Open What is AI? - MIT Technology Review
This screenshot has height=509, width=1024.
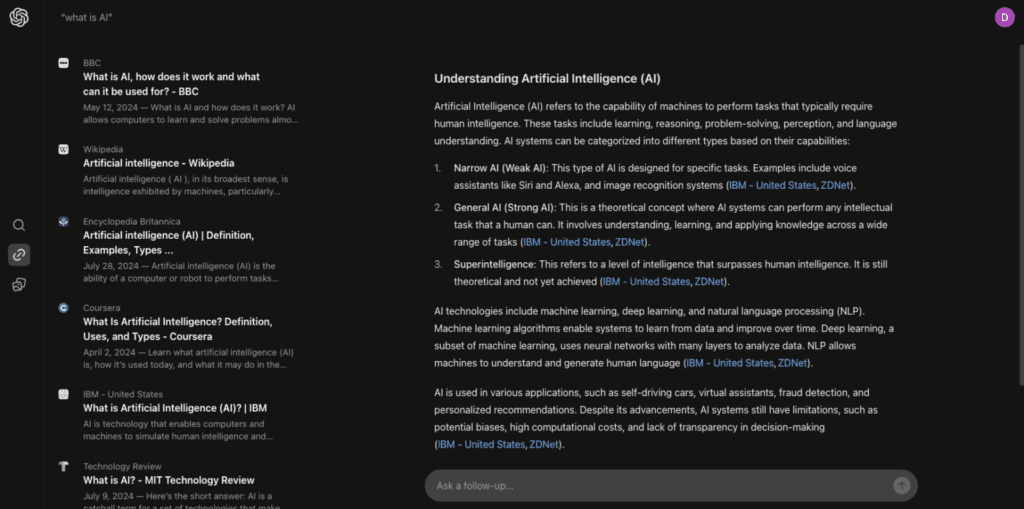click(168, 480)
